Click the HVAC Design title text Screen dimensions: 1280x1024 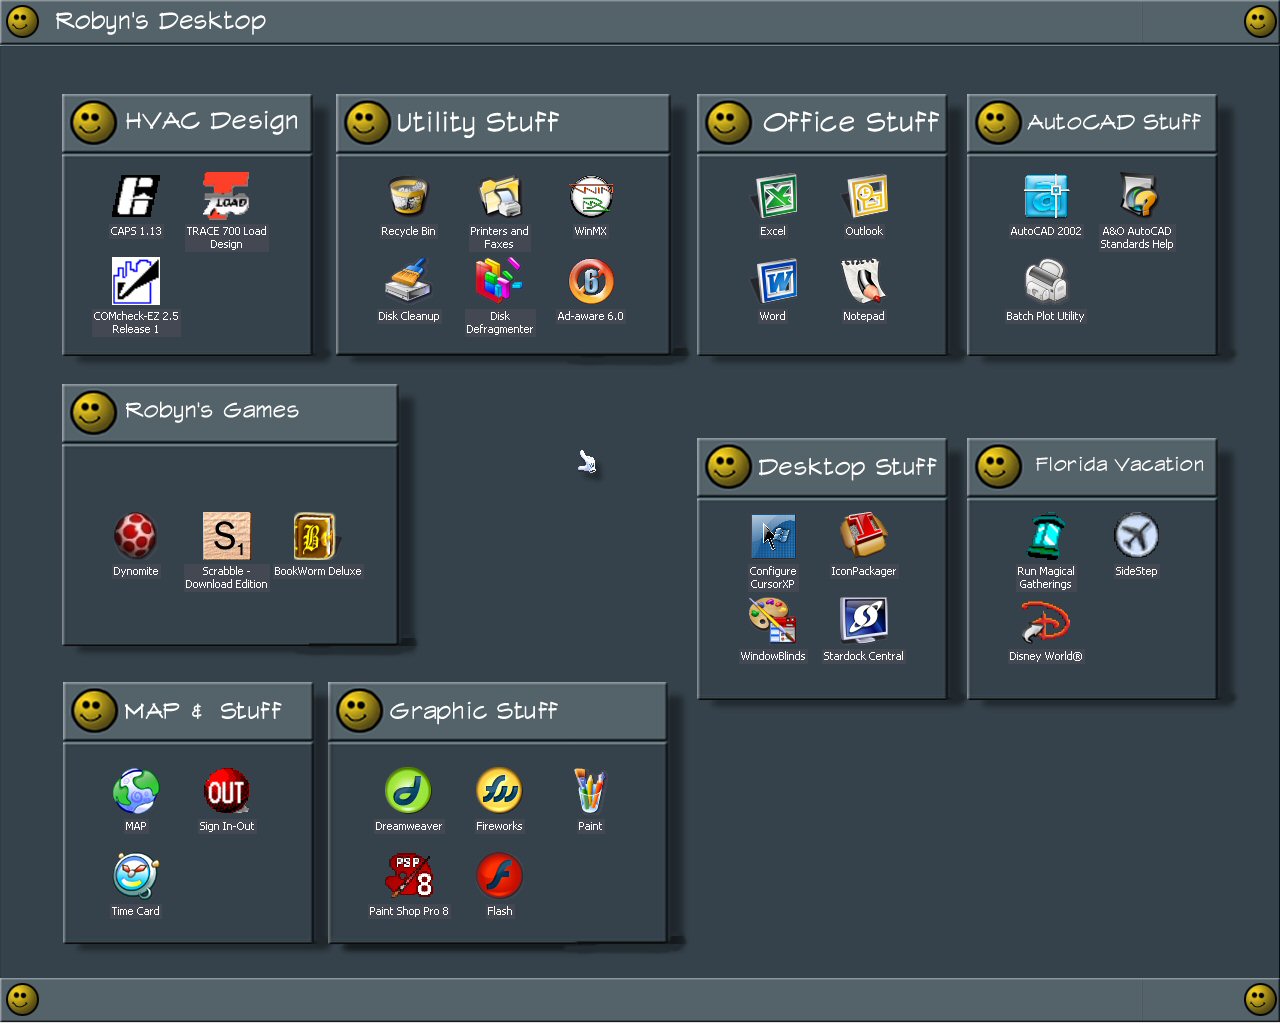212,121
